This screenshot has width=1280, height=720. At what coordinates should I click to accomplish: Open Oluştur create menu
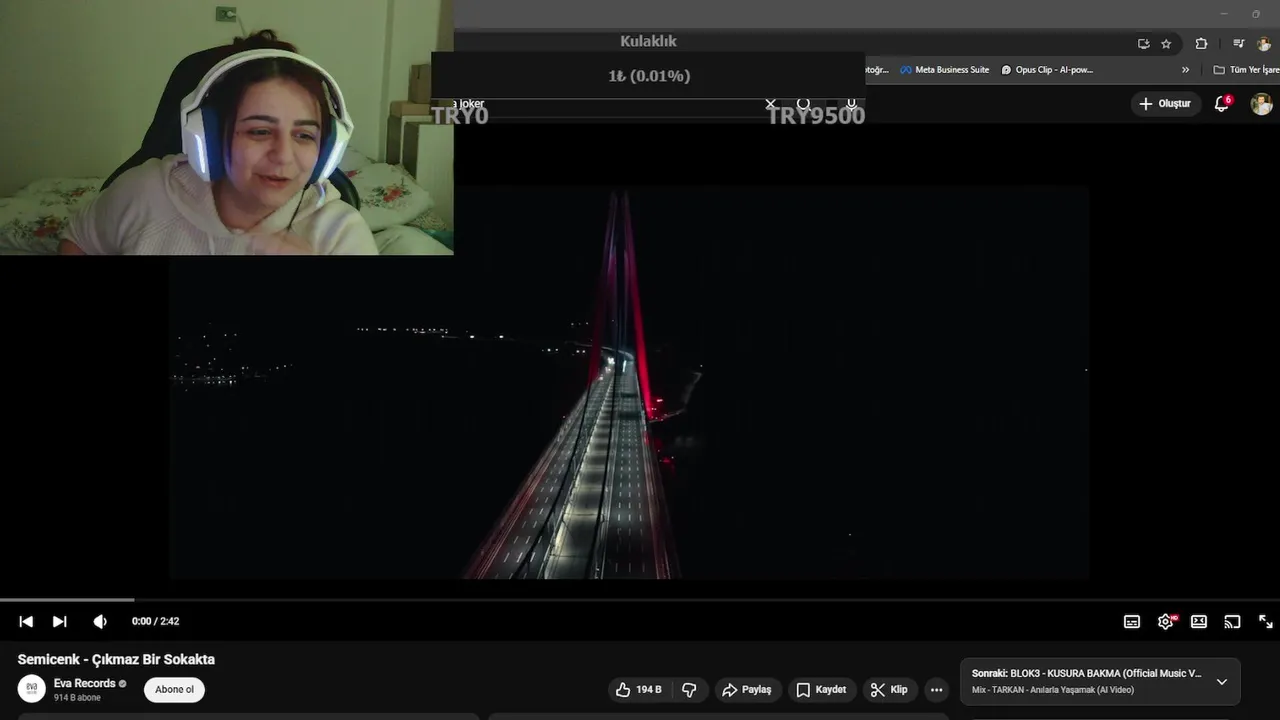coord(1165,103)
